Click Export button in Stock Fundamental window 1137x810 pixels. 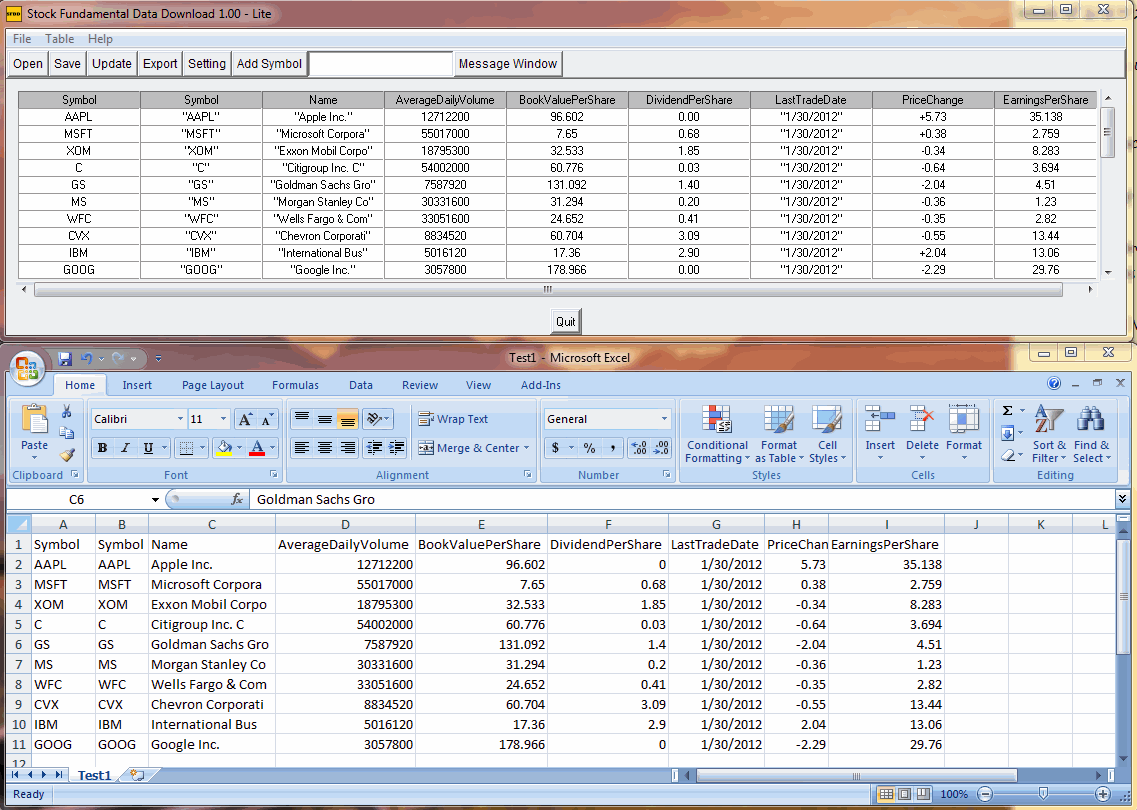(x=160, y=64)
